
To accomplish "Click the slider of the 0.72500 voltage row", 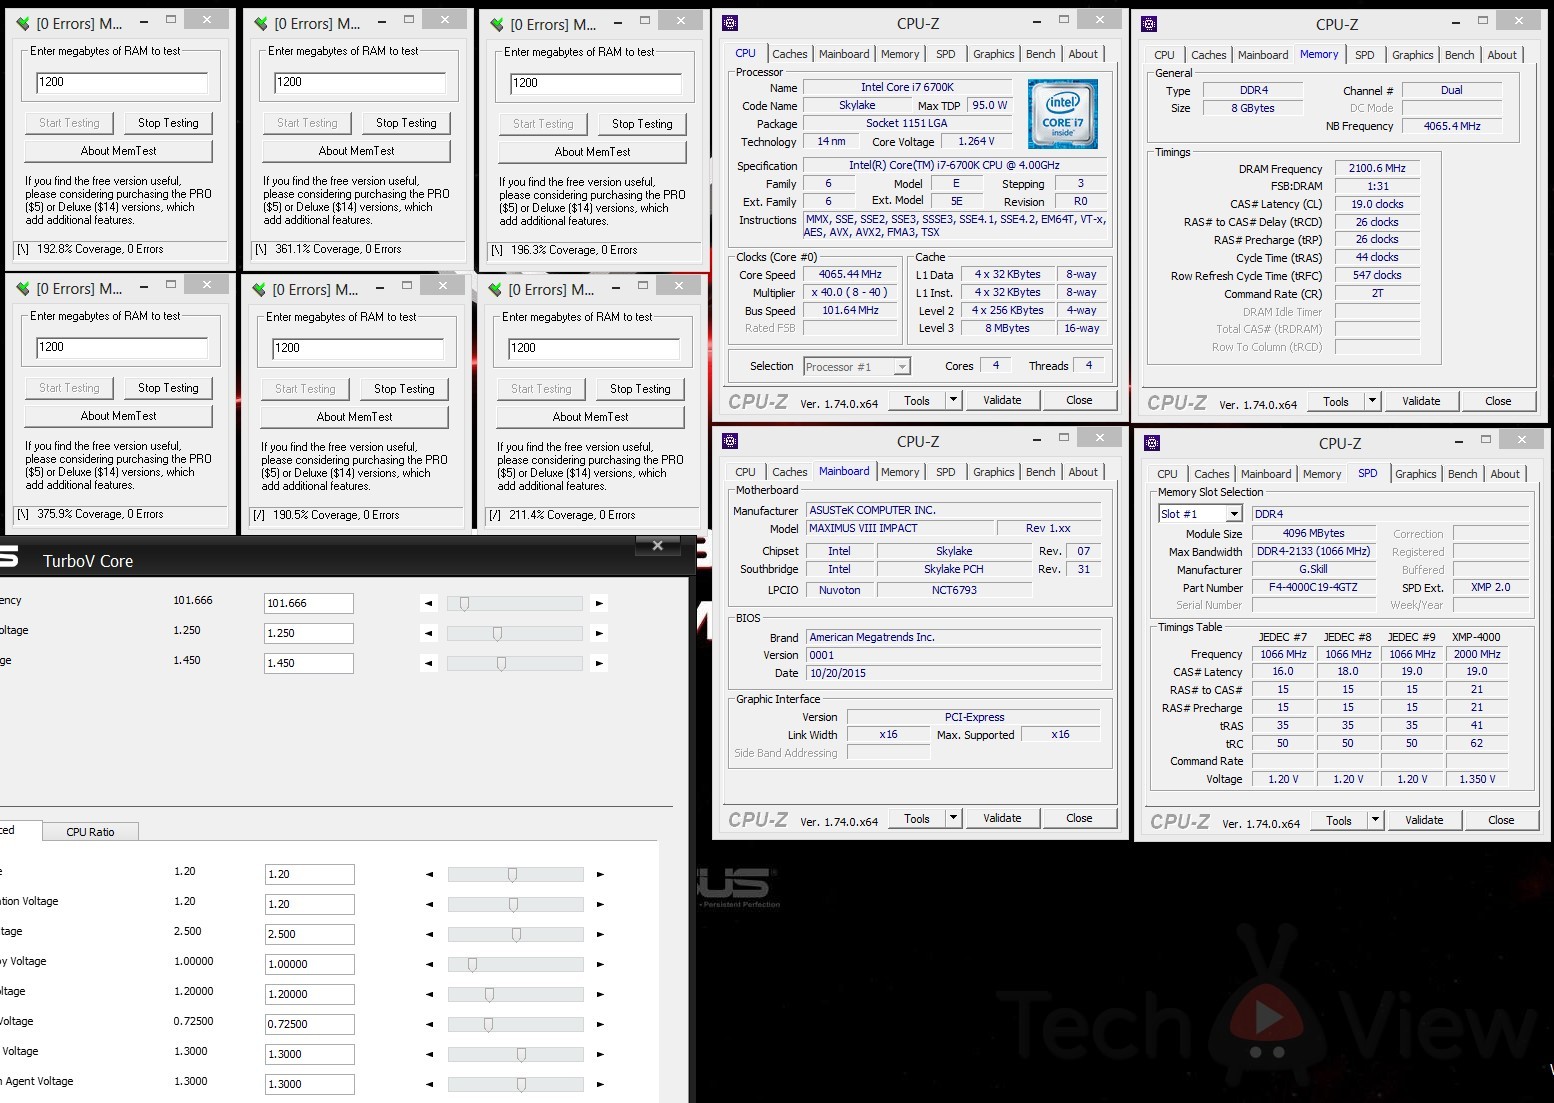I will point(515,1024).
